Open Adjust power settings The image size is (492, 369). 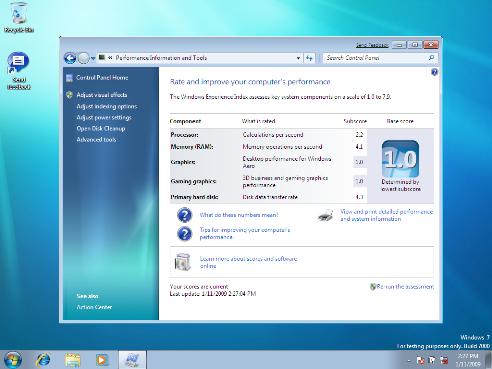(x=104, y=117)
